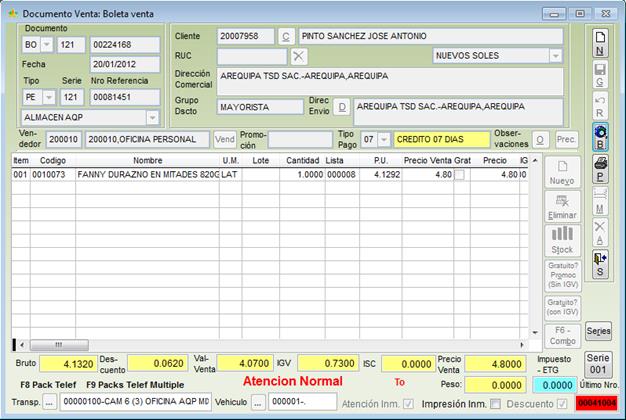Click grid scroll-up arrow

pyautogui.click(x=535, y=160)
